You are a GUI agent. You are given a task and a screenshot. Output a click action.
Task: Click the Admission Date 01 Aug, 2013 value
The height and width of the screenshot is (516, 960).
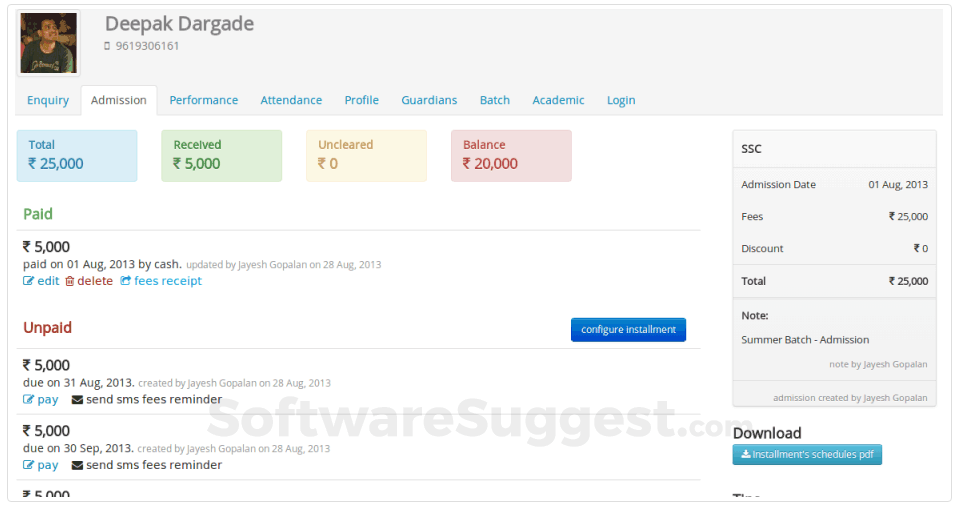point(898,184)
